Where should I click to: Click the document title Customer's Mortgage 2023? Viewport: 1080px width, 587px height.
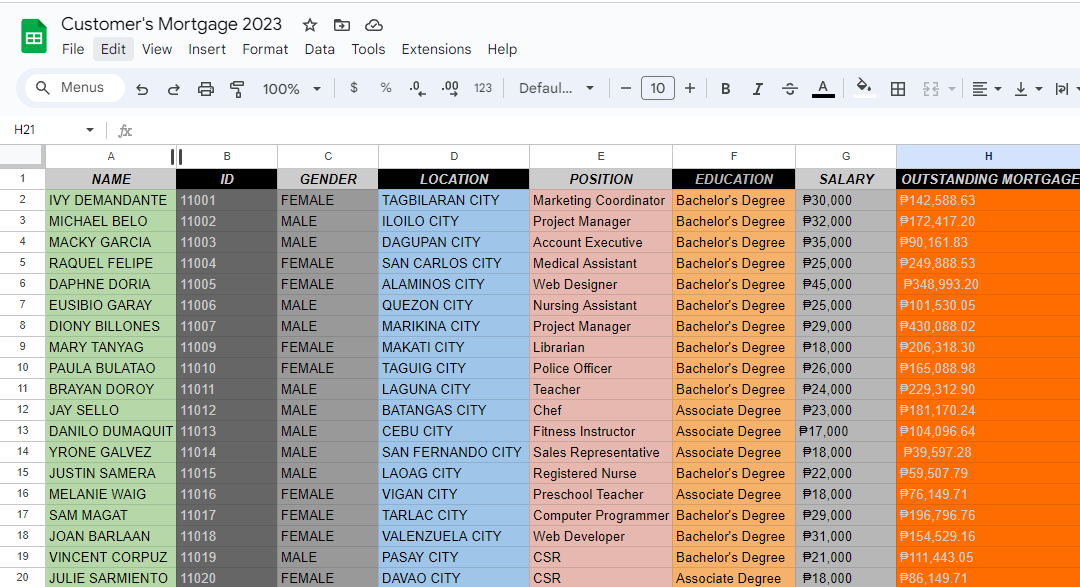(172, 24)
